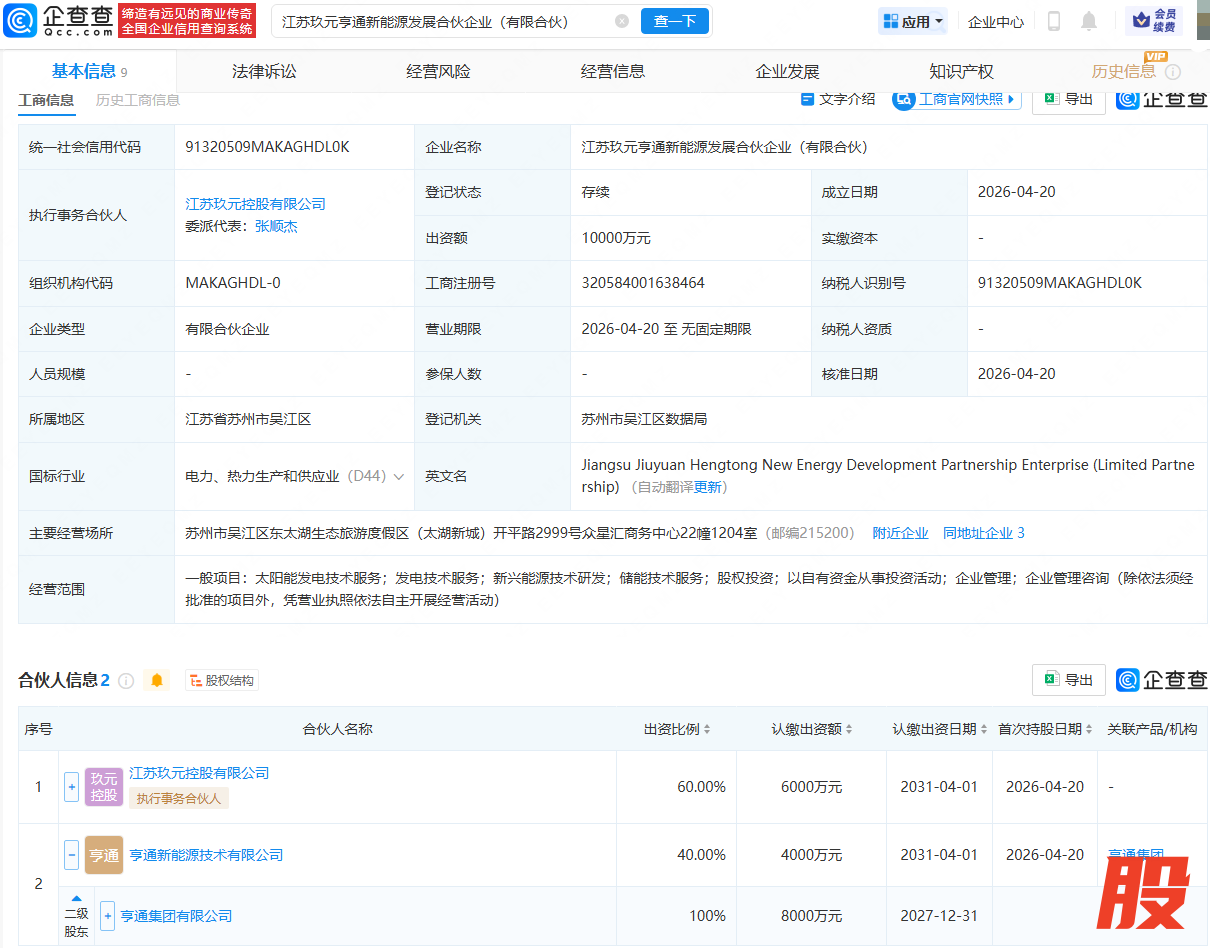Open notifications bell in the header
Screen dimensions: 1210x948
coord(1089,21)
